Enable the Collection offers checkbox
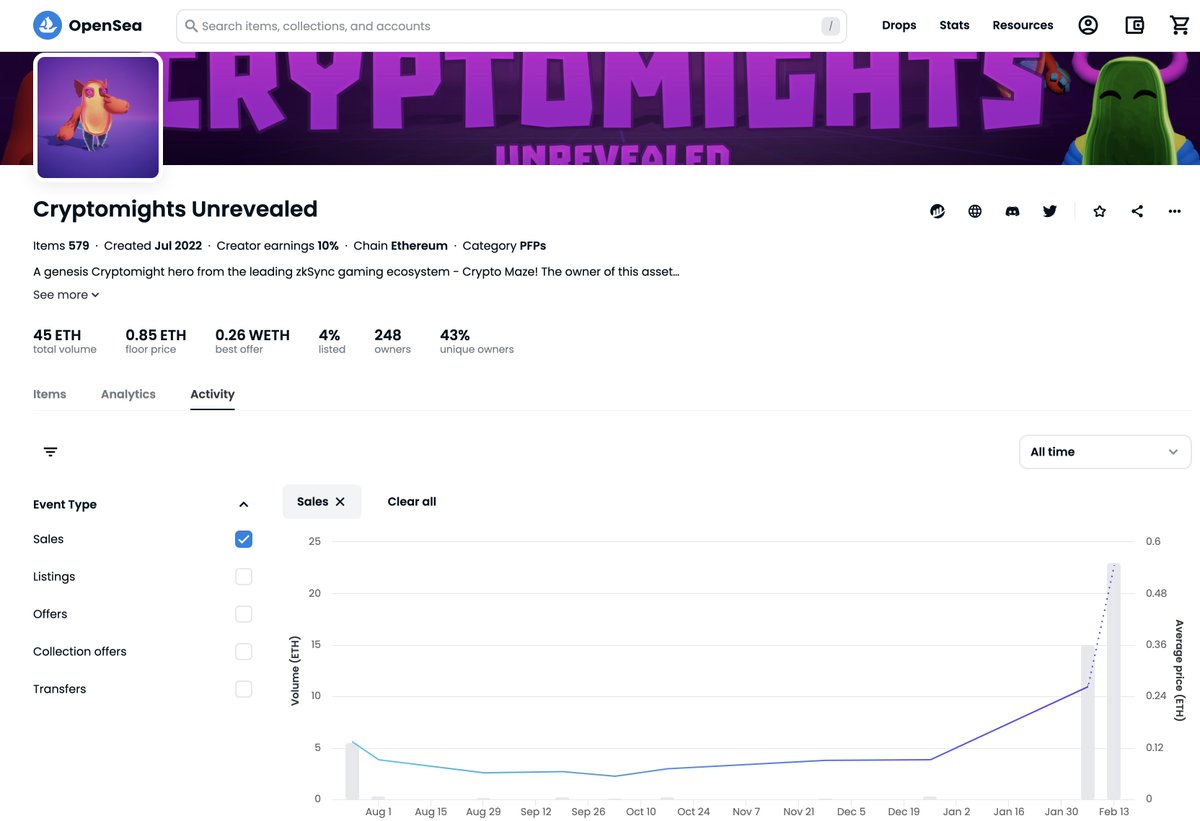Image resolution: width=1200 pixels, height=821 pixels. [x=244, y=652]
